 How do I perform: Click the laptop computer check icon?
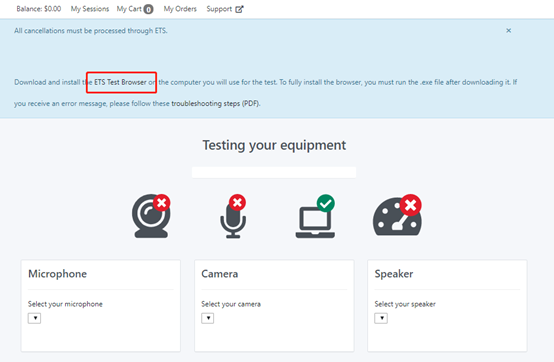coord(315,216)
